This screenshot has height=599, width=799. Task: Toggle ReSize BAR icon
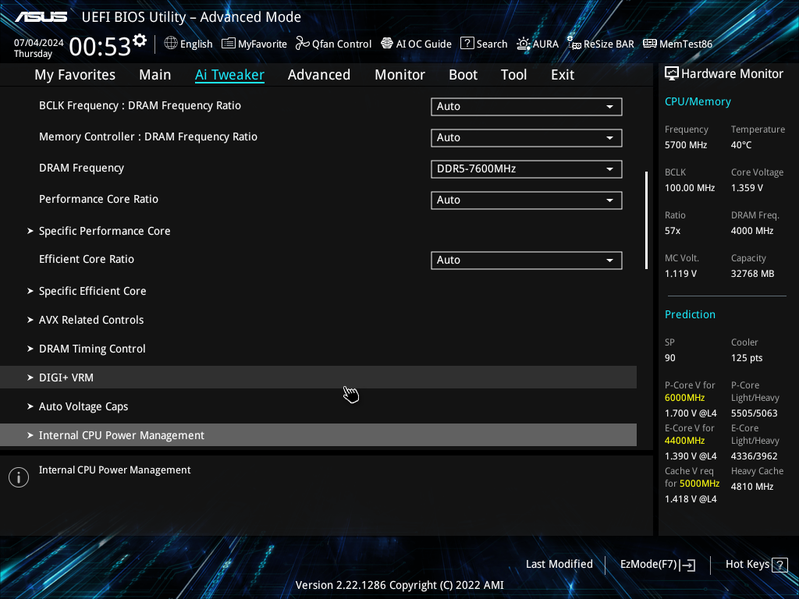click(574, 43)
